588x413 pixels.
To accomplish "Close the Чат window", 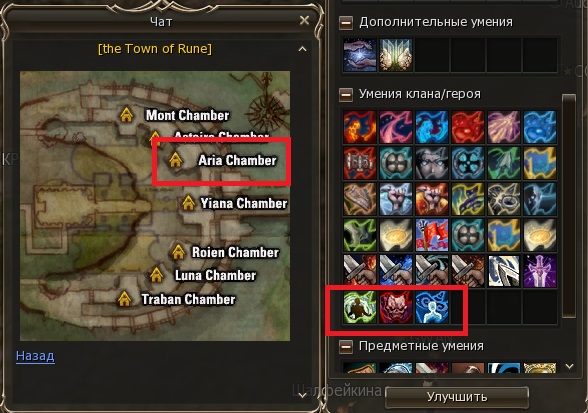I will click(x=304, y=20).
